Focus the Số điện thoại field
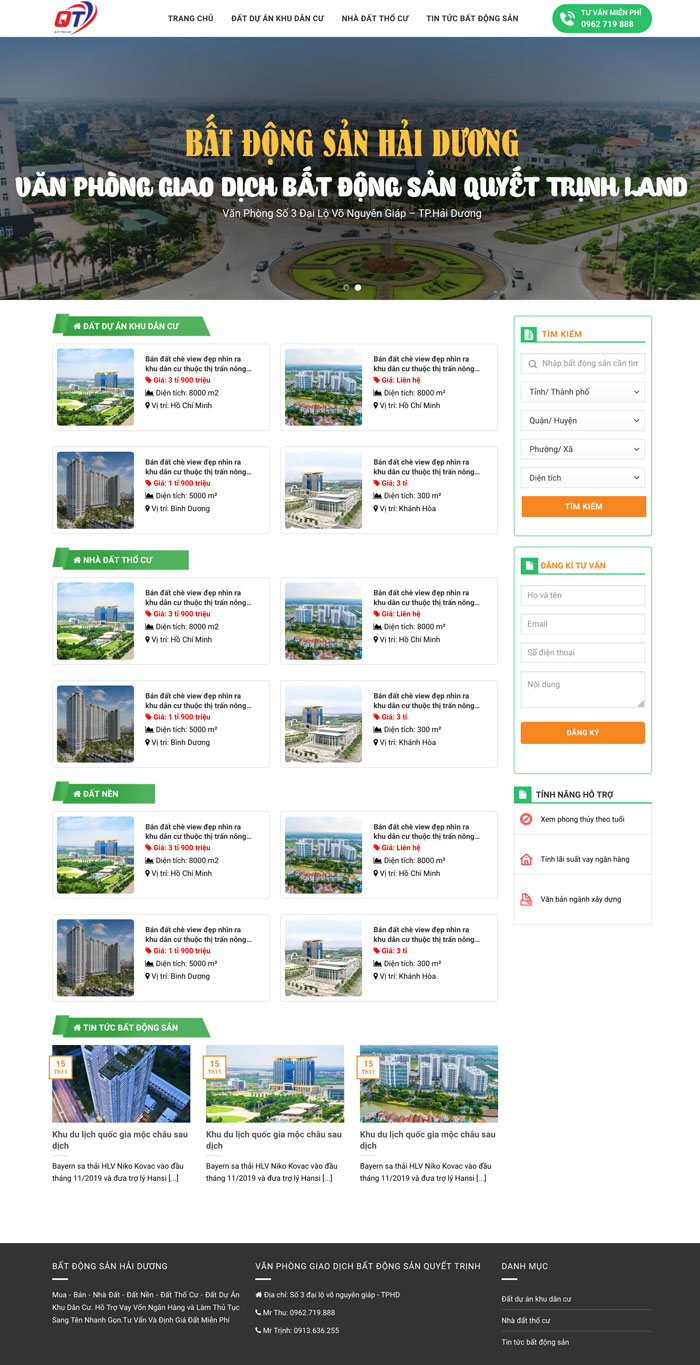 pyautogui.click(x=583, y=652)
